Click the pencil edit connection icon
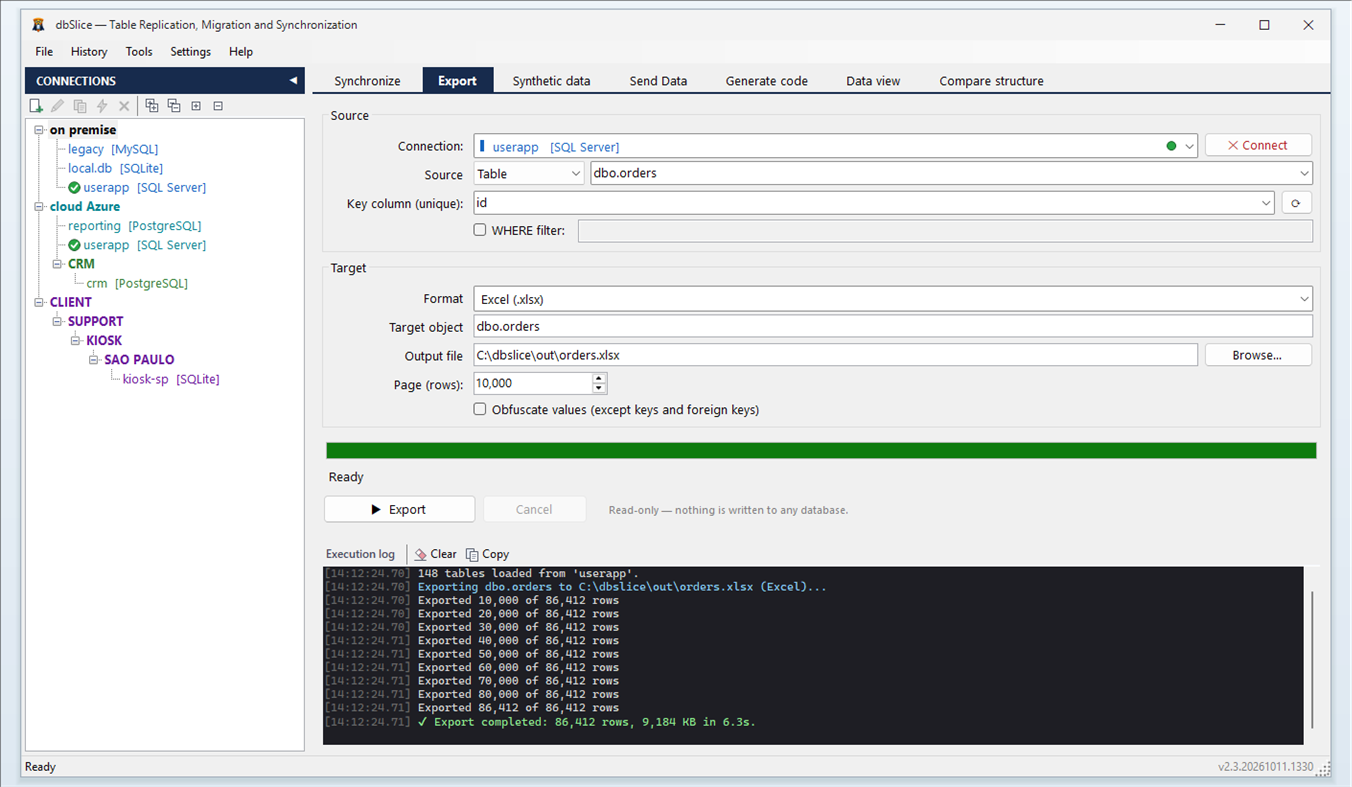1352x787 pixels. tap(58, 106)
